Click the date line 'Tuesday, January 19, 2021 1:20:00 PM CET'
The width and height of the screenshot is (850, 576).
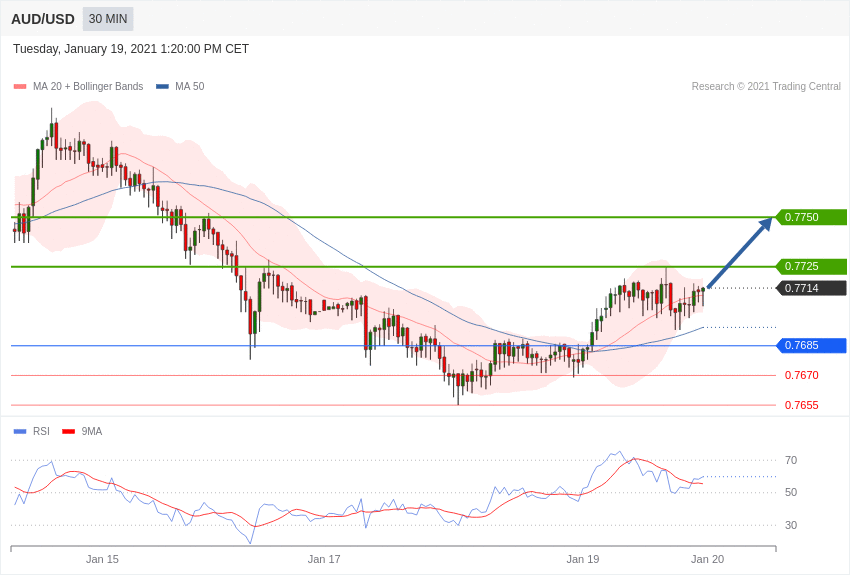point(131,49)
